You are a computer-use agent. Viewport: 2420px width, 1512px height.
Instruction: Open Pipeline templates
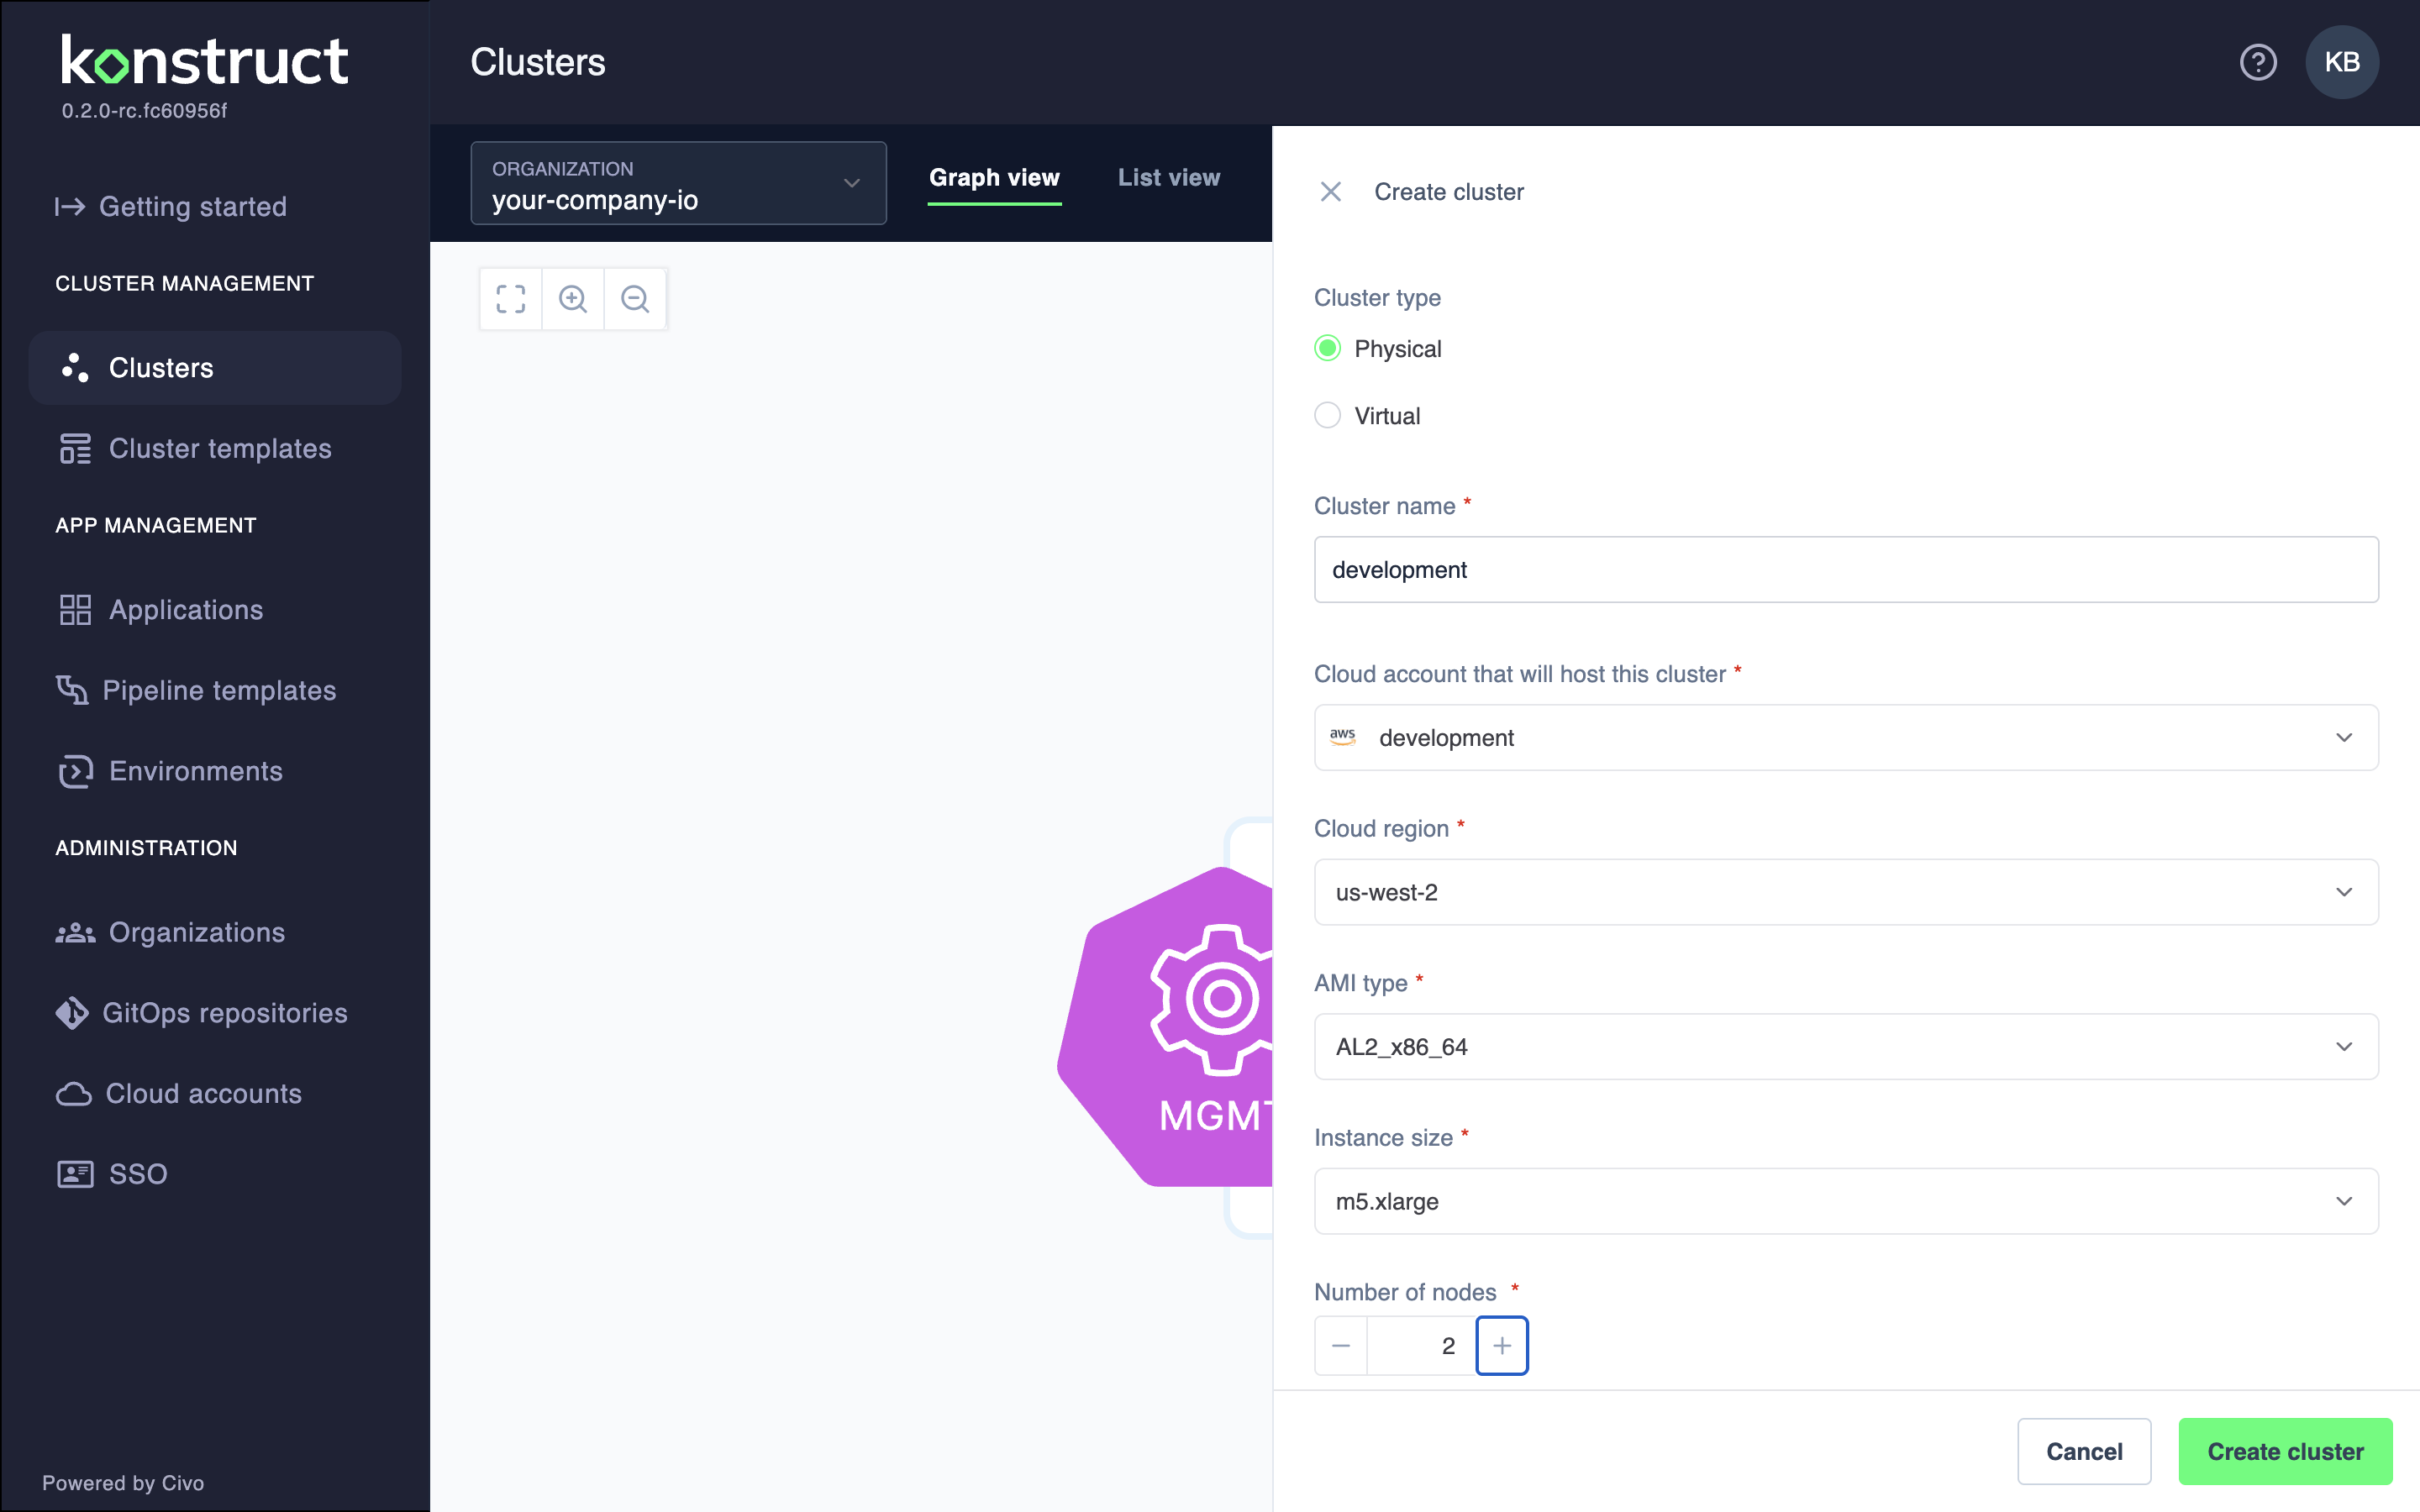click(220, 690)
